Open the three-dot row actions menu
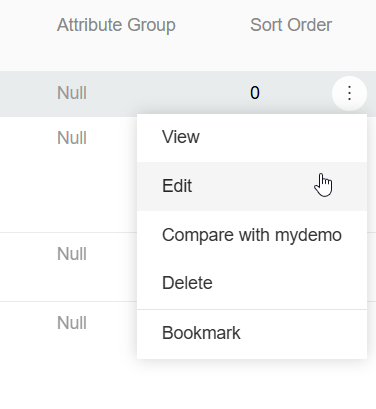The width and height of the screenshot is (376, 409). tap(349, 93)
